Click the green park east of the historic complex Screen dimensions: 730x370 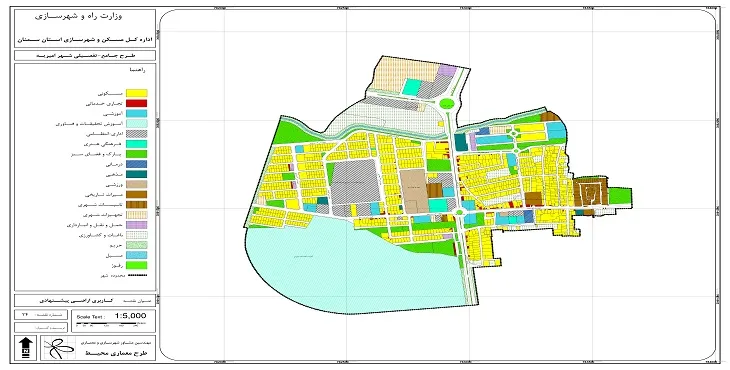pos(620,195)
